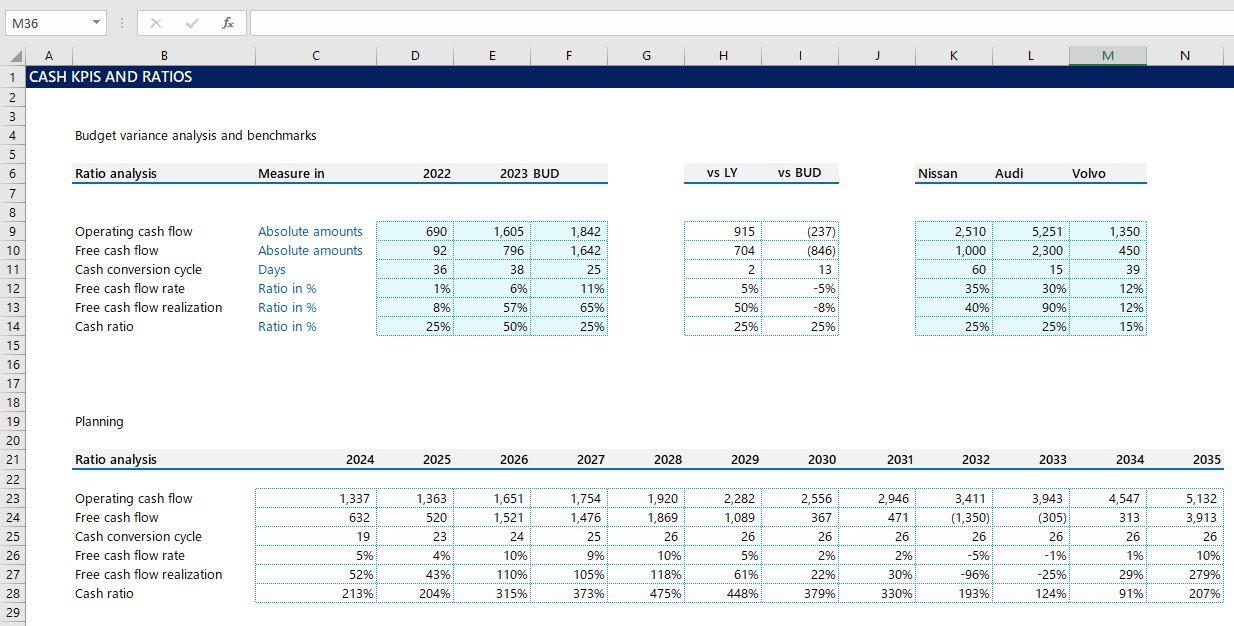Select column B header
This screenshot has width=1234, height=626.
tap(164, 56)
